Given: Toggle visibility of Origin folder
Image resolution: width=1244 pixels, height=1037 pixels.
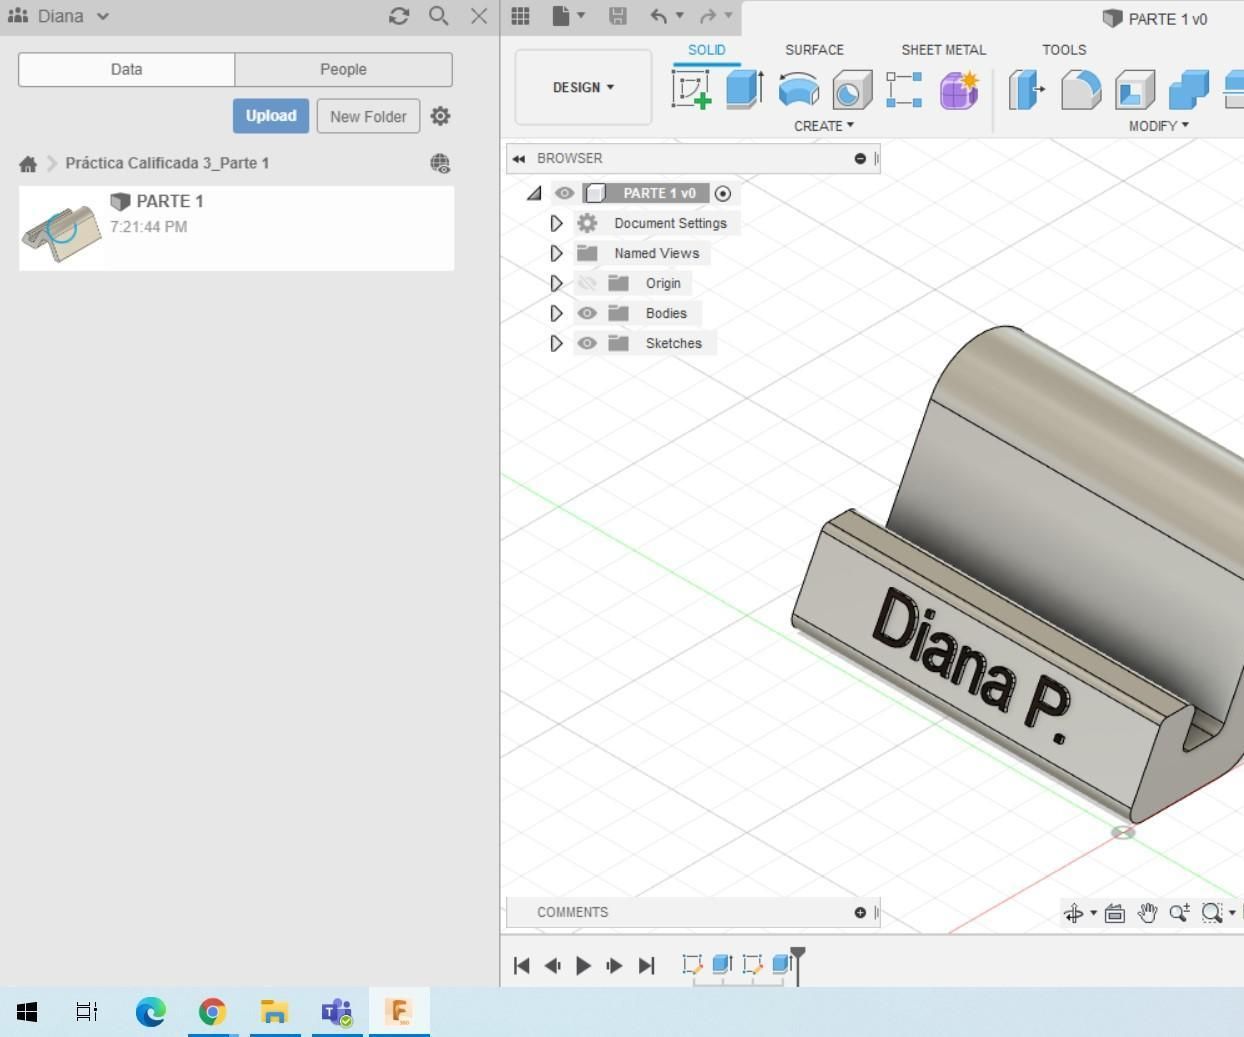Looking at the screenshot, I should pos(587,283).
